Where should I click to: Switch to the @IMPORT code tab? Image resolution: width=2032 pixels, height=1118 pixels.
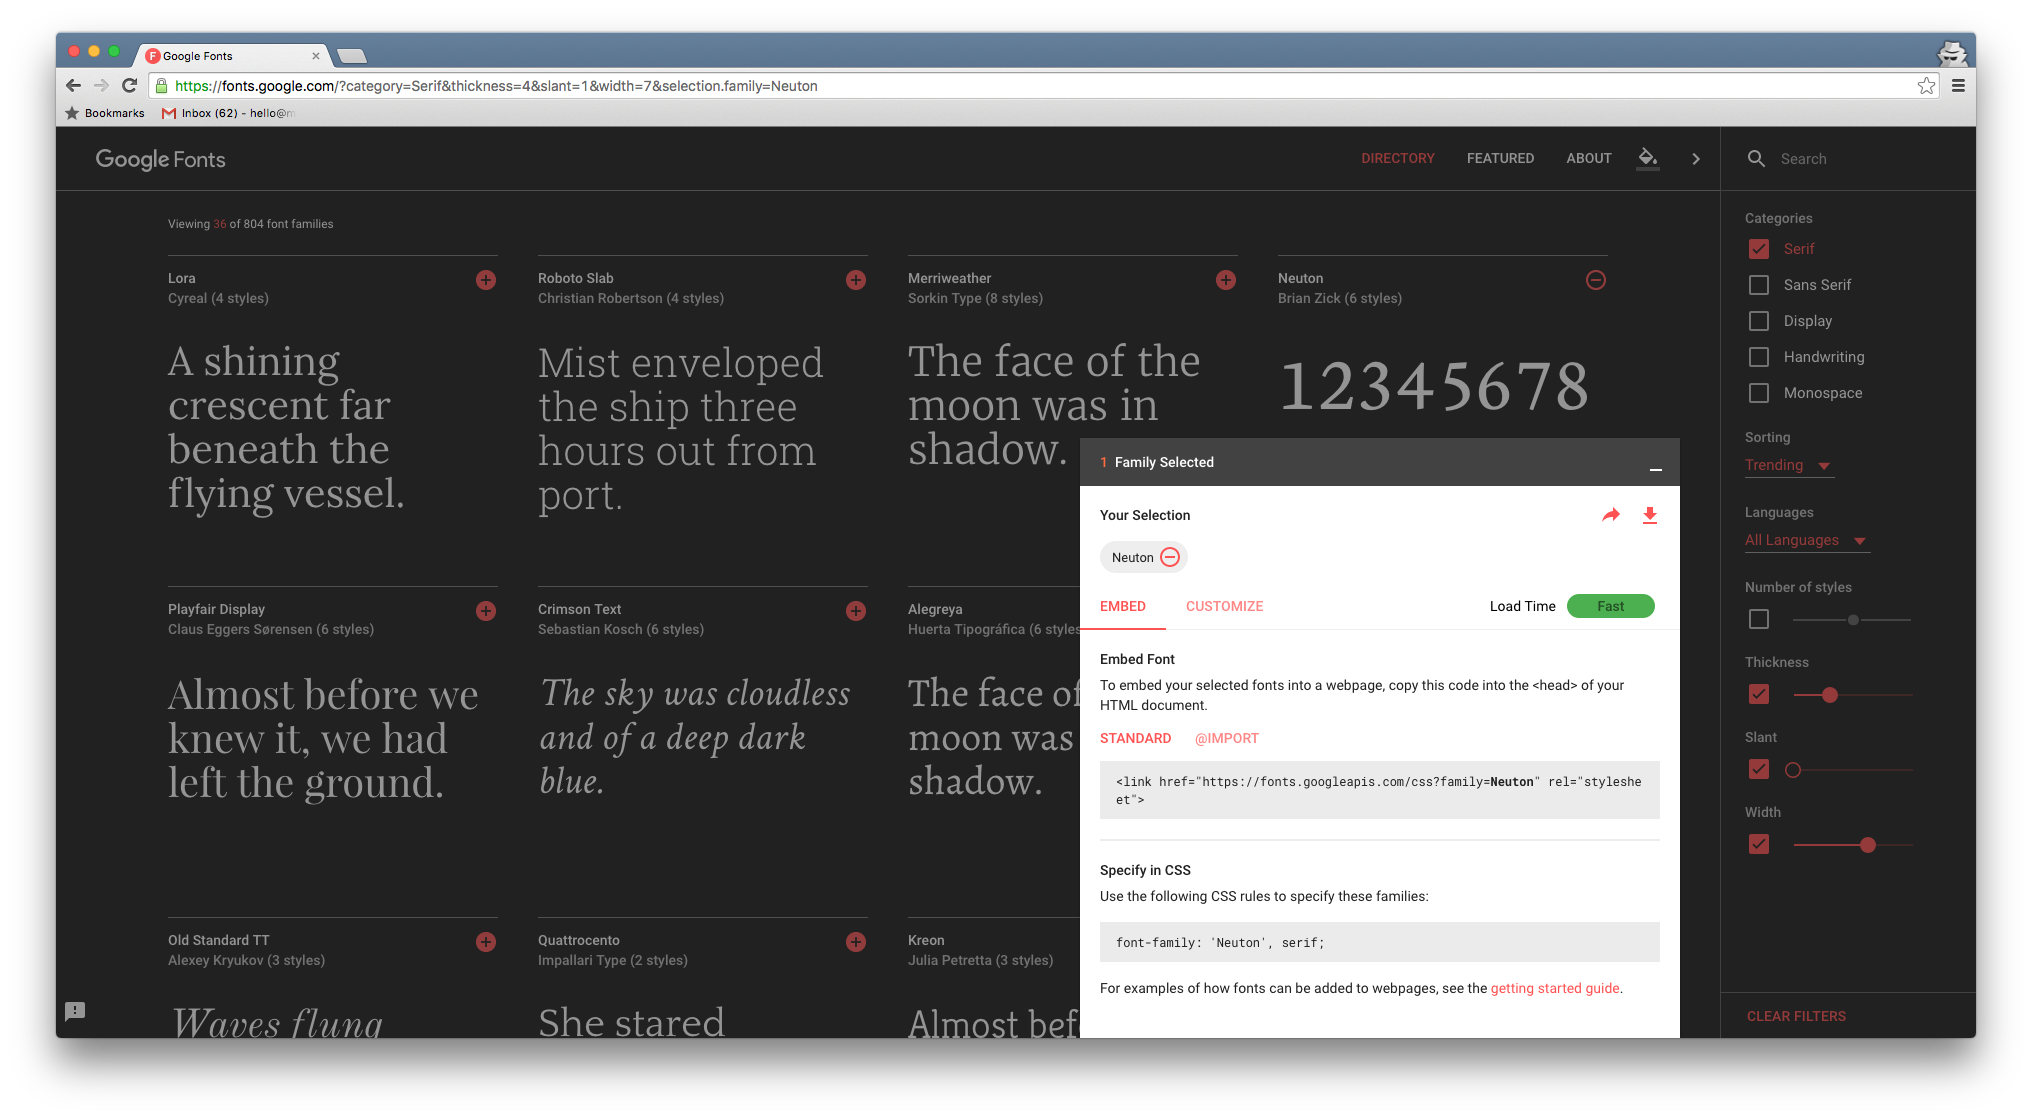(1226, 738)
